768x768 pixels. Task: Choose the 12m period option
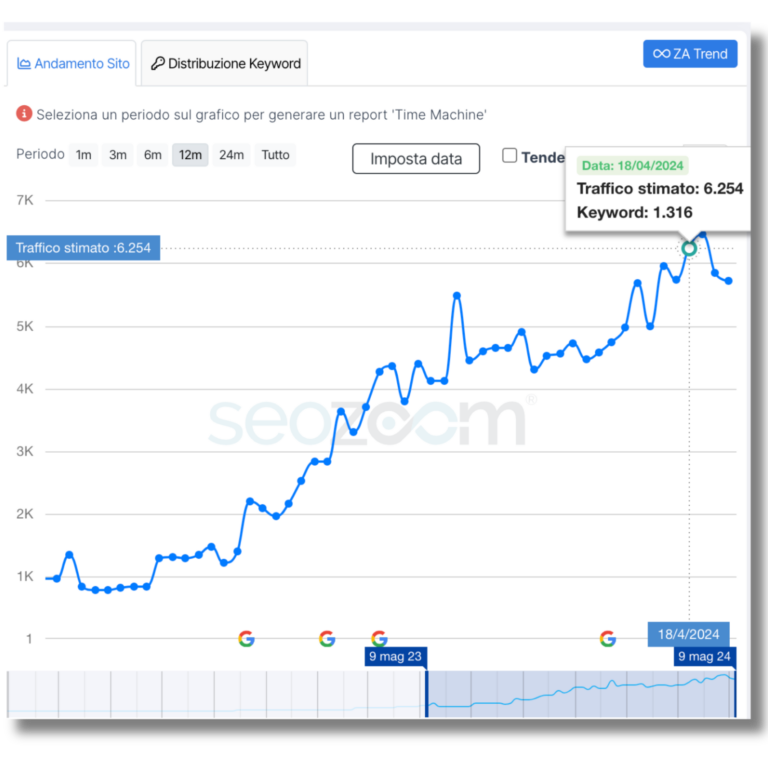coord(190,155)
